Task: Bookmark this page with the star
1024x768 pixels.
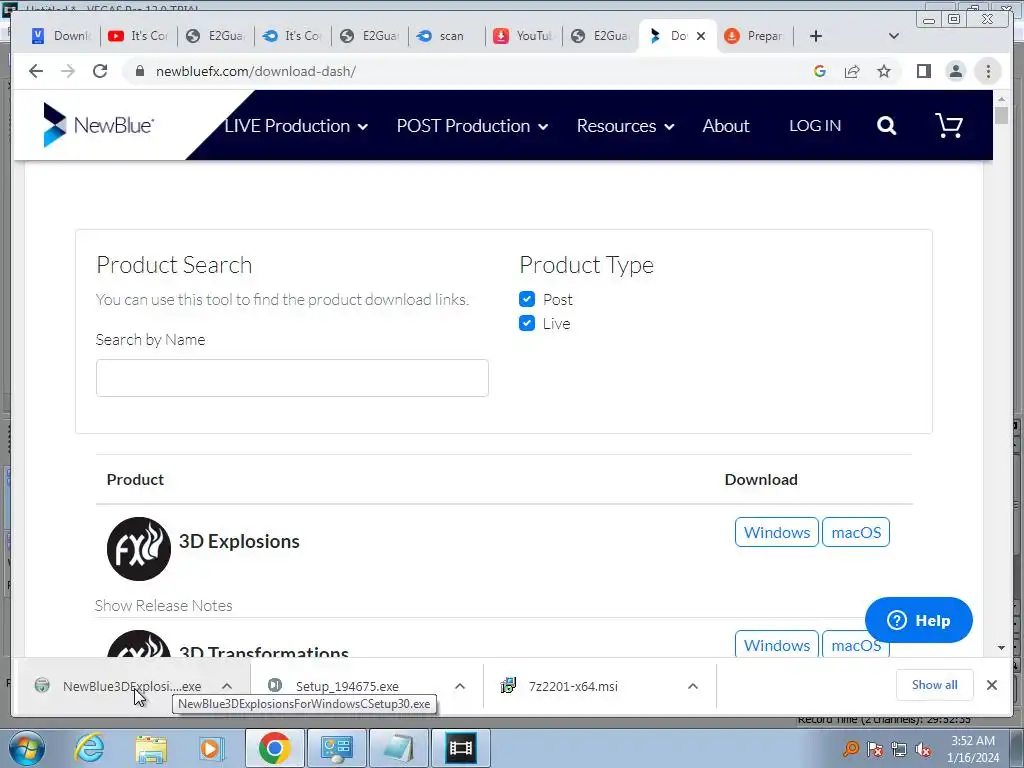Action: (x=884, y=71)
